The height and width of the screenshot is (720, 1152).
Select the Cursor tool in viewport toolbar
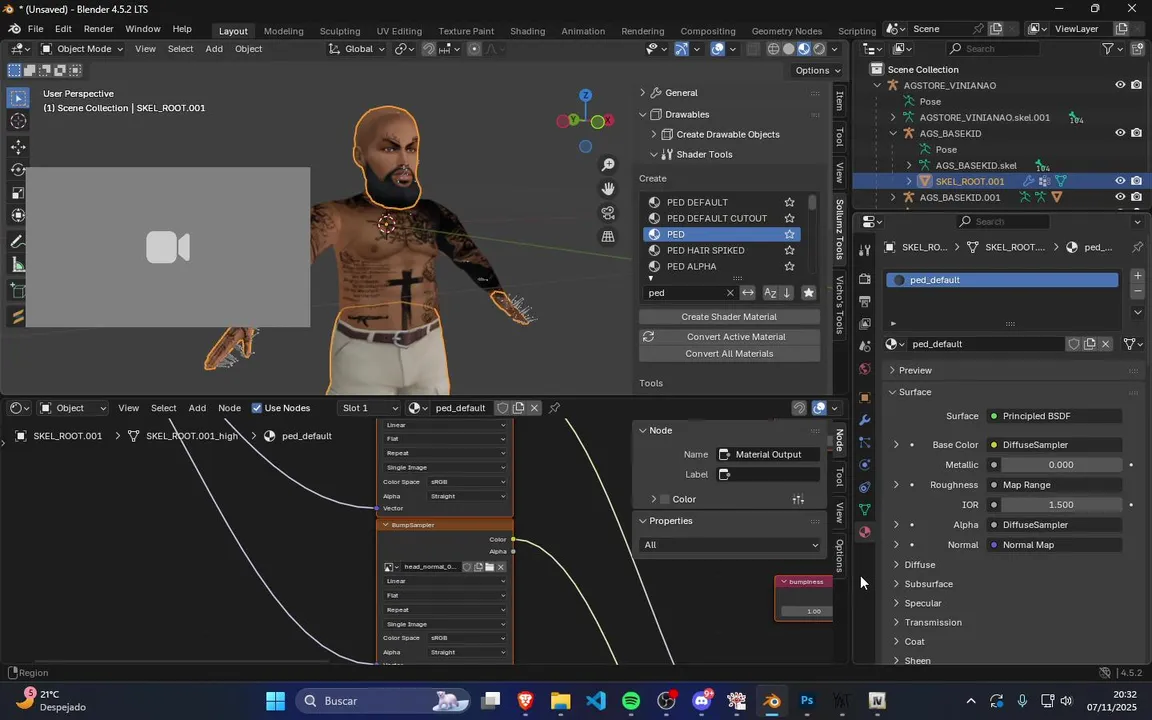coord(18,120)
